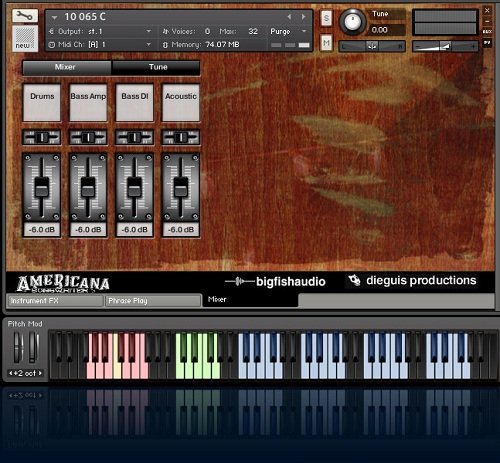Click the Bass Amp volume fader handle
The width and height of the screenshot is (500, 463).
(88, 188)
